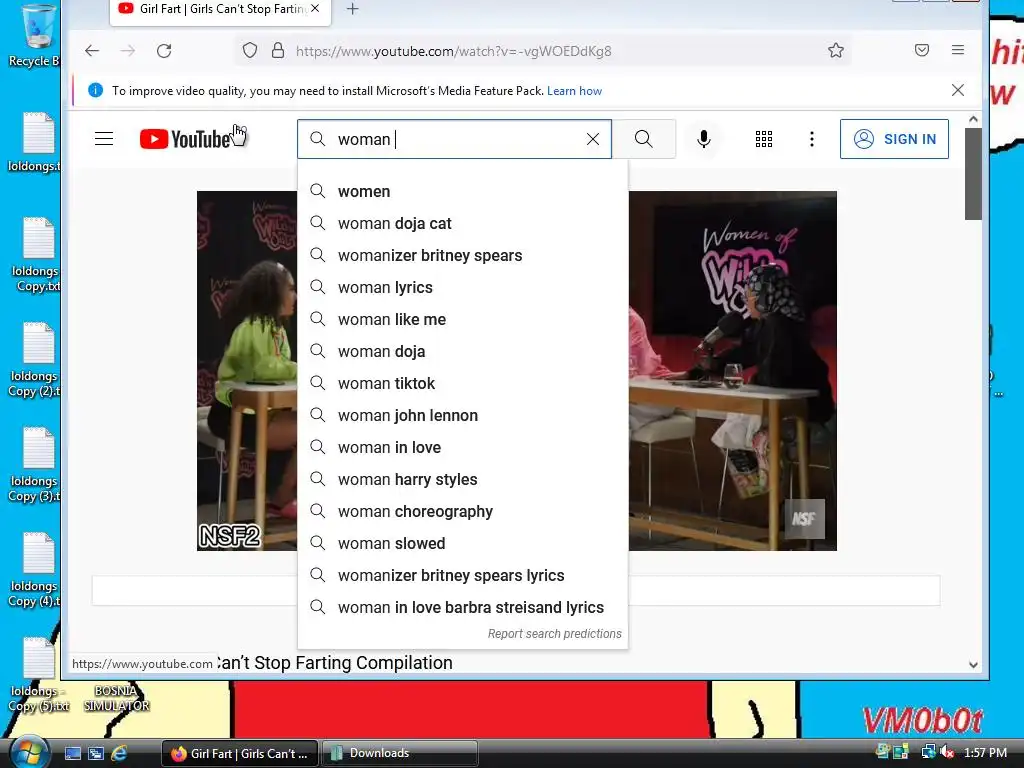Viewport: 1024px width, 768px height.
Task: Choose suggestion "women"
Action: 462,191
